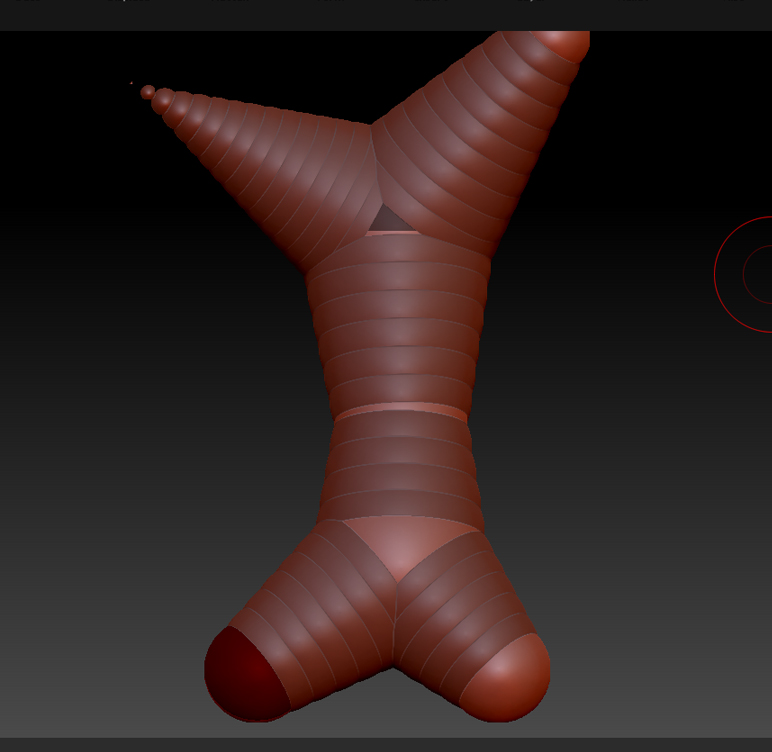Click the dark triangular gap at the upper fork
Viewport: 772px width, 752px height.
pos(390,219)
